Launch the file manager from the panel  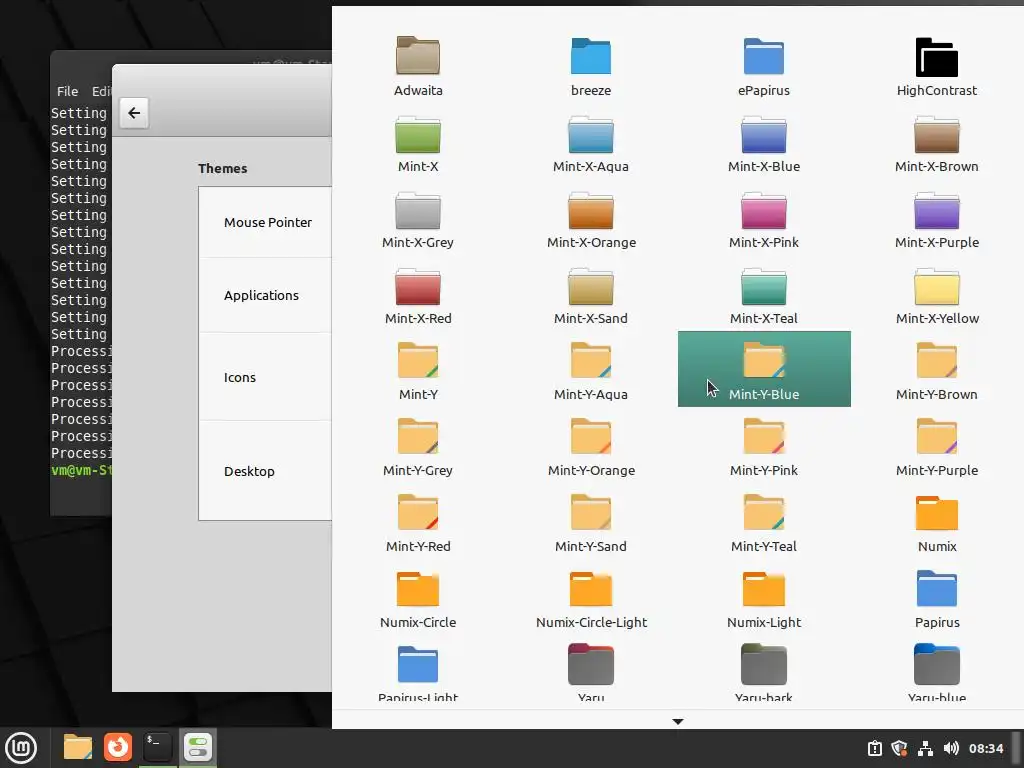(x=78, y=748)
